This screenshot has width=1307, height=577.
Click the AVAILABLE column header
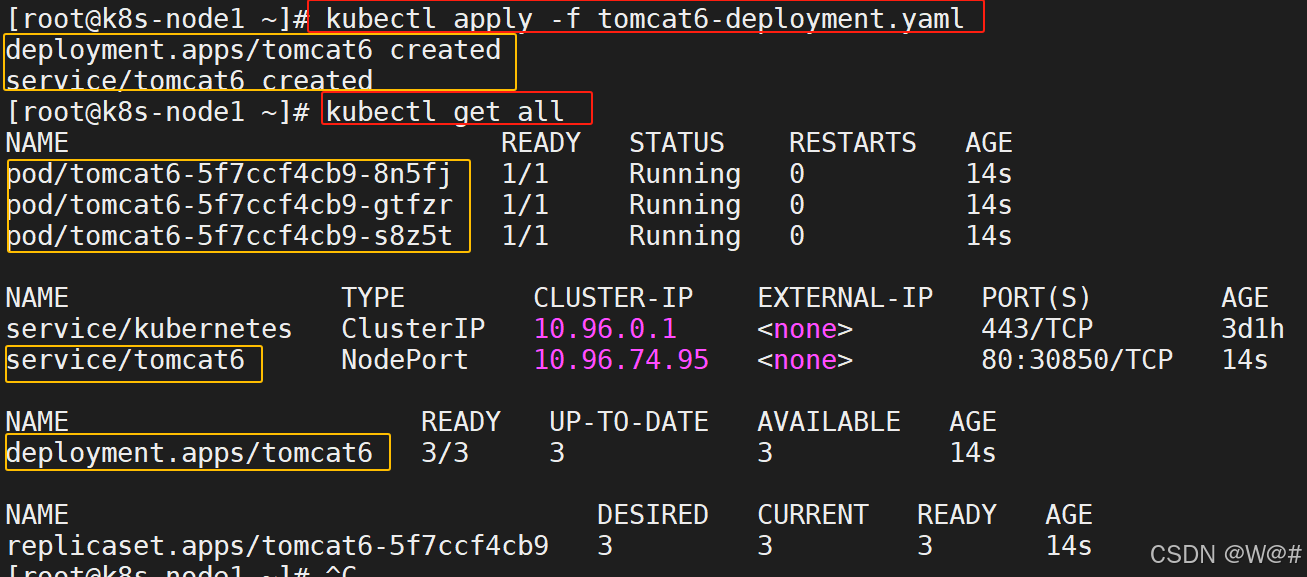pyautogui.click(x=829, y=422)
